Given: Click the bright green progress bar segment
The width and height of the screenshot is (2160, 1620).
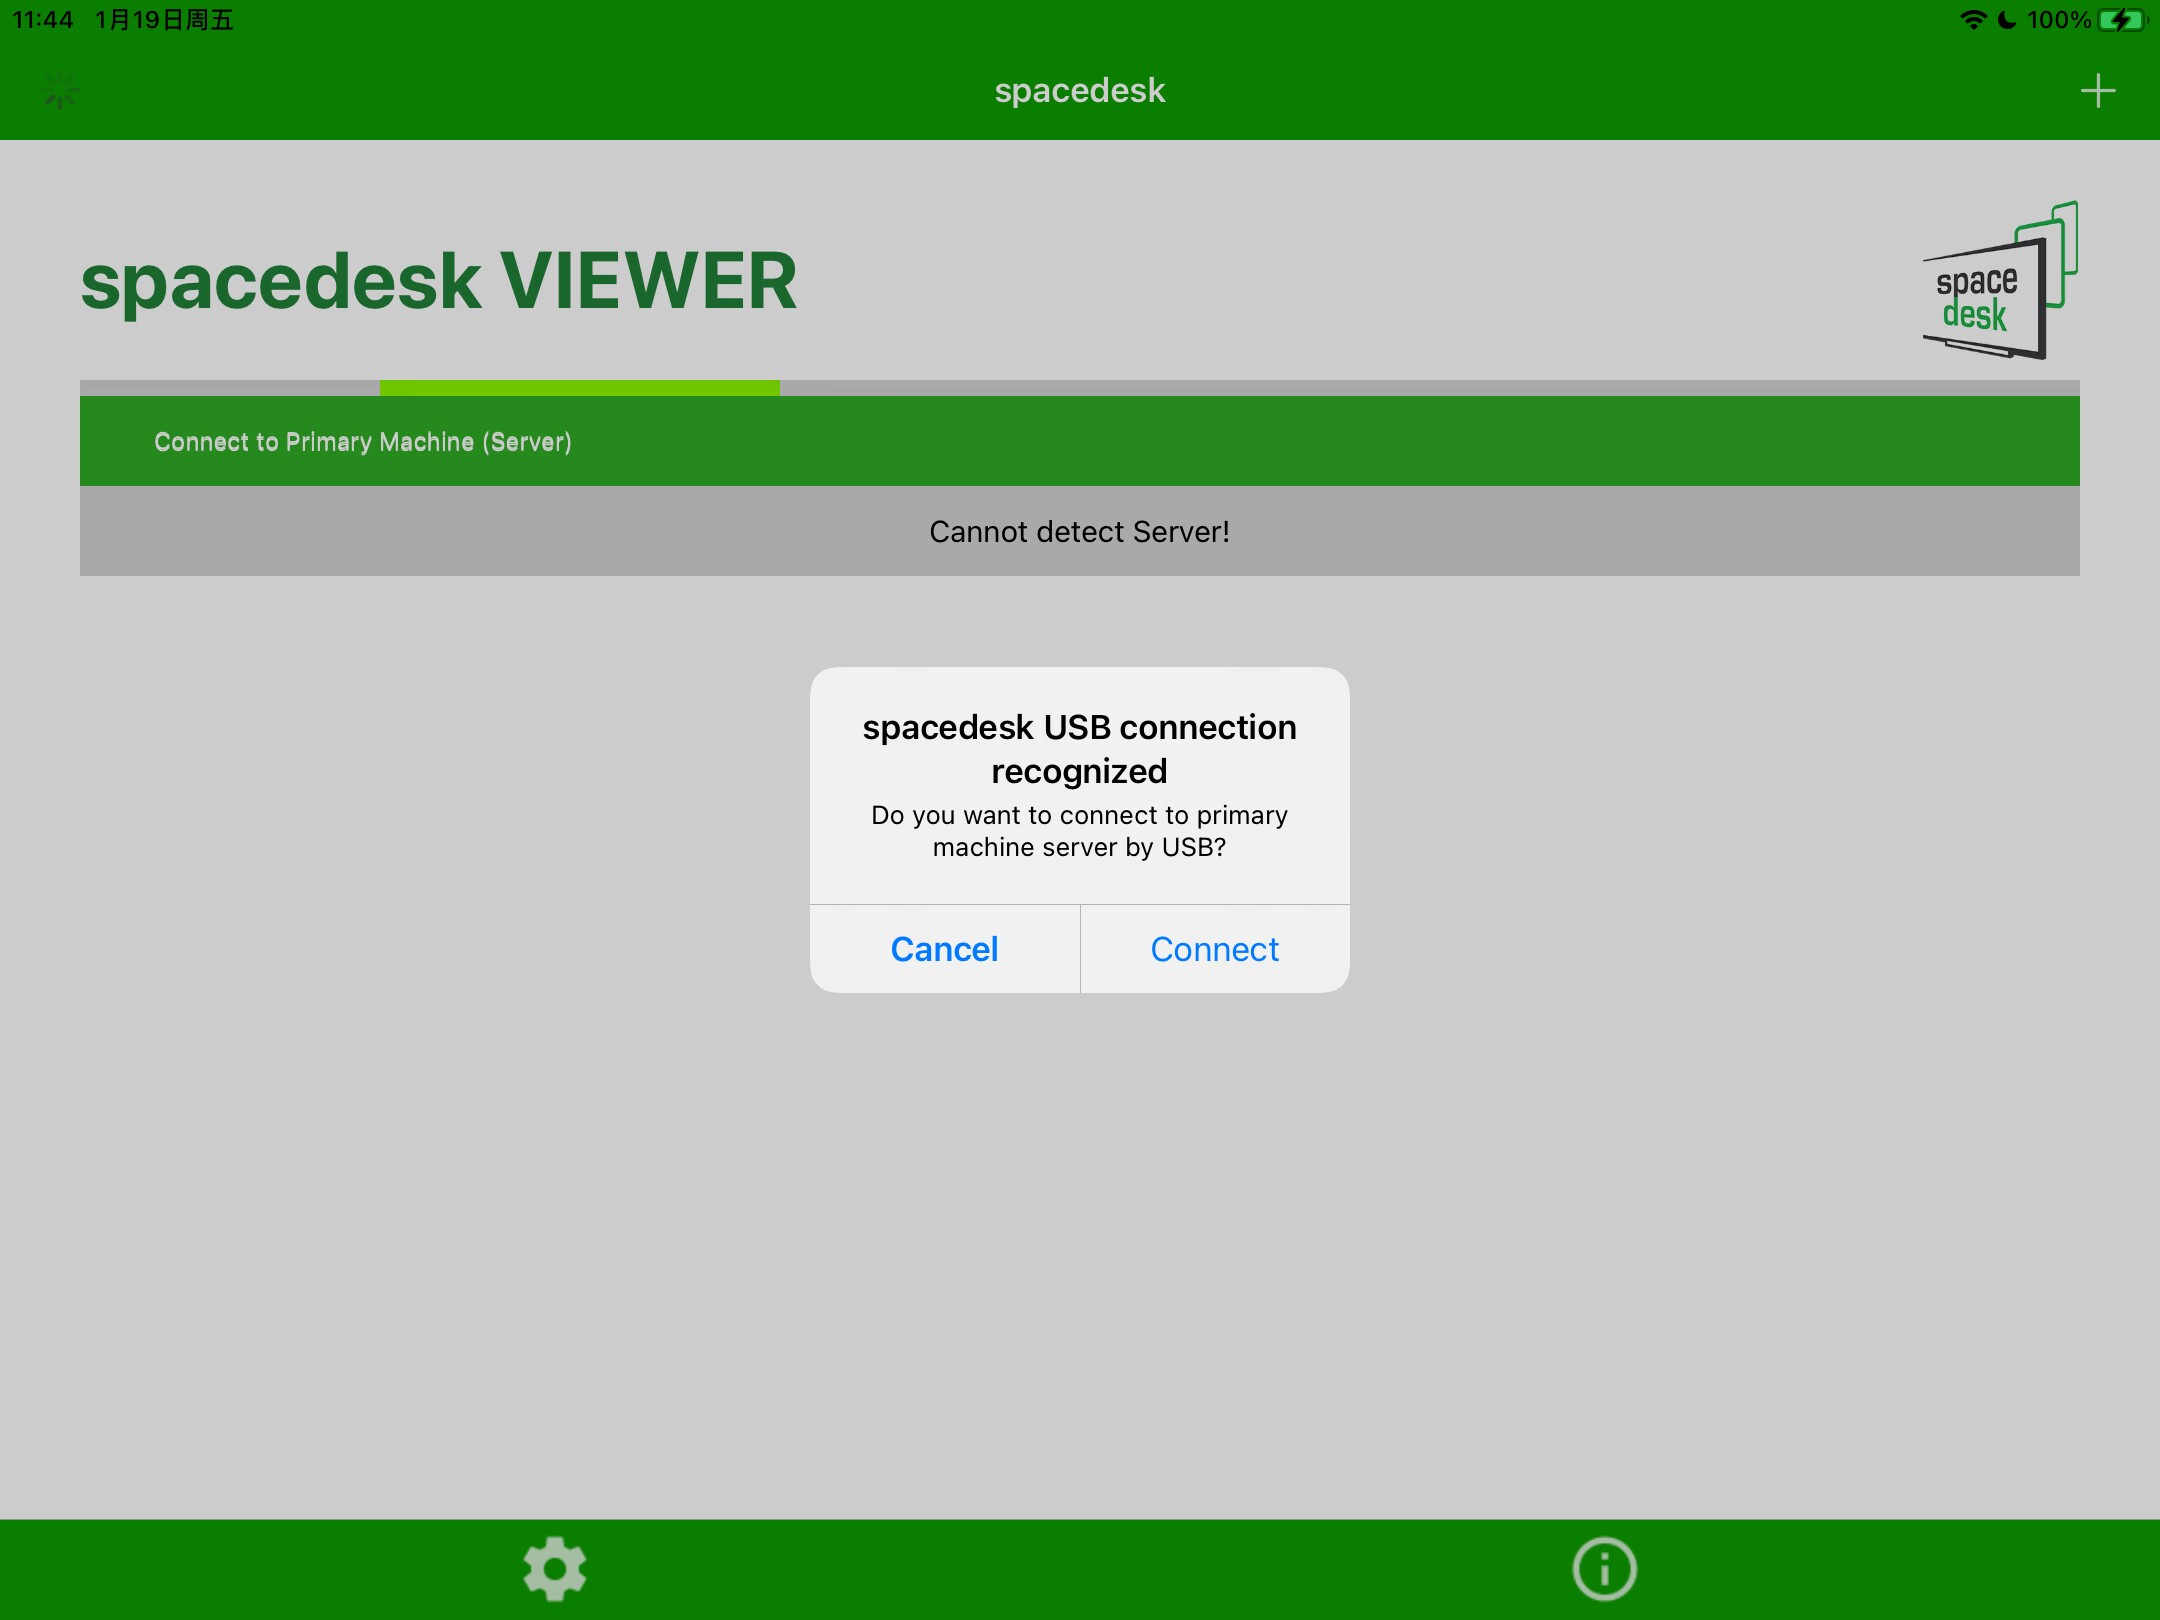Looking at the screenshot, I should 579,388.
